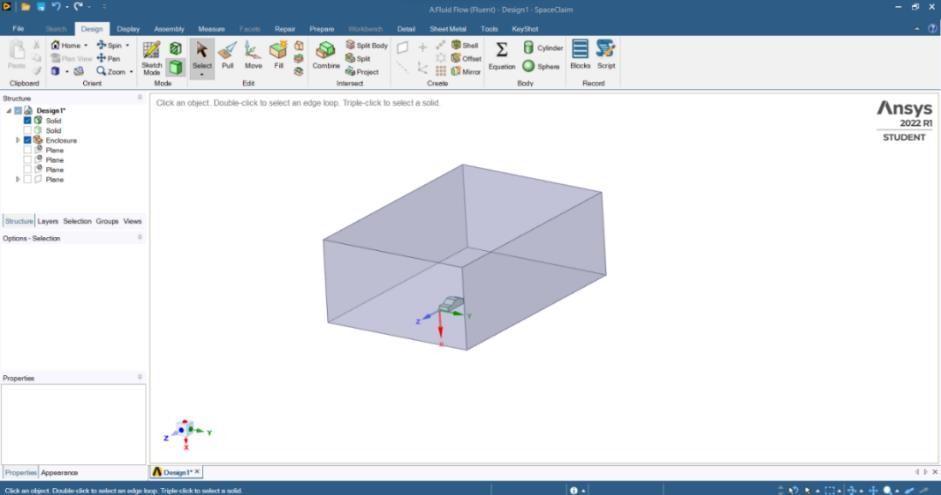
Task: Click the Project tool
Action: tap(362, 71)
